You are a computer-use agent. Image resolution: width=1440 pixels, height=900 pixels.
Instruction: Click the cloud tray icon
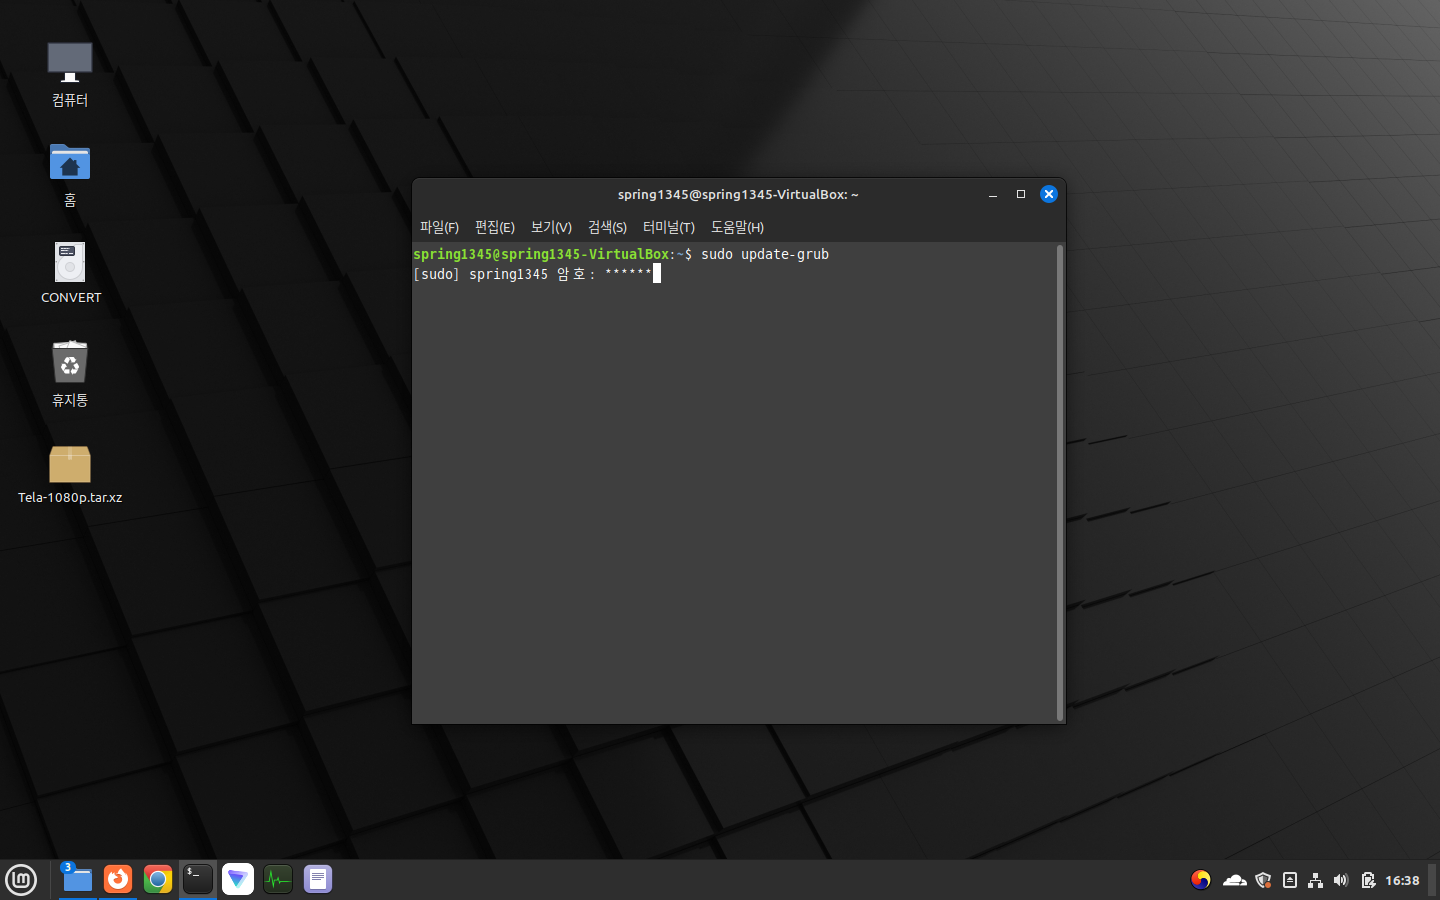pyautogui.click(x=1234, y=880)
